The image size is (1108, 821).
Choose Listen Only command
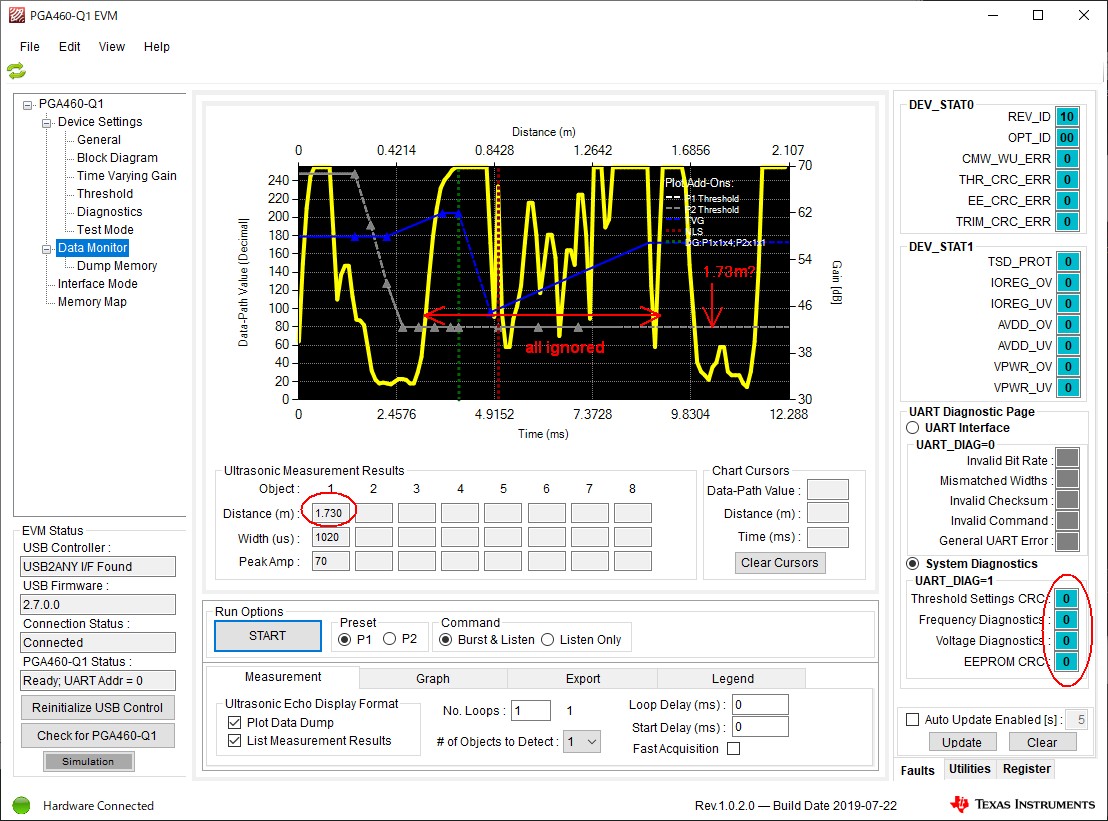tap(548, 639)
